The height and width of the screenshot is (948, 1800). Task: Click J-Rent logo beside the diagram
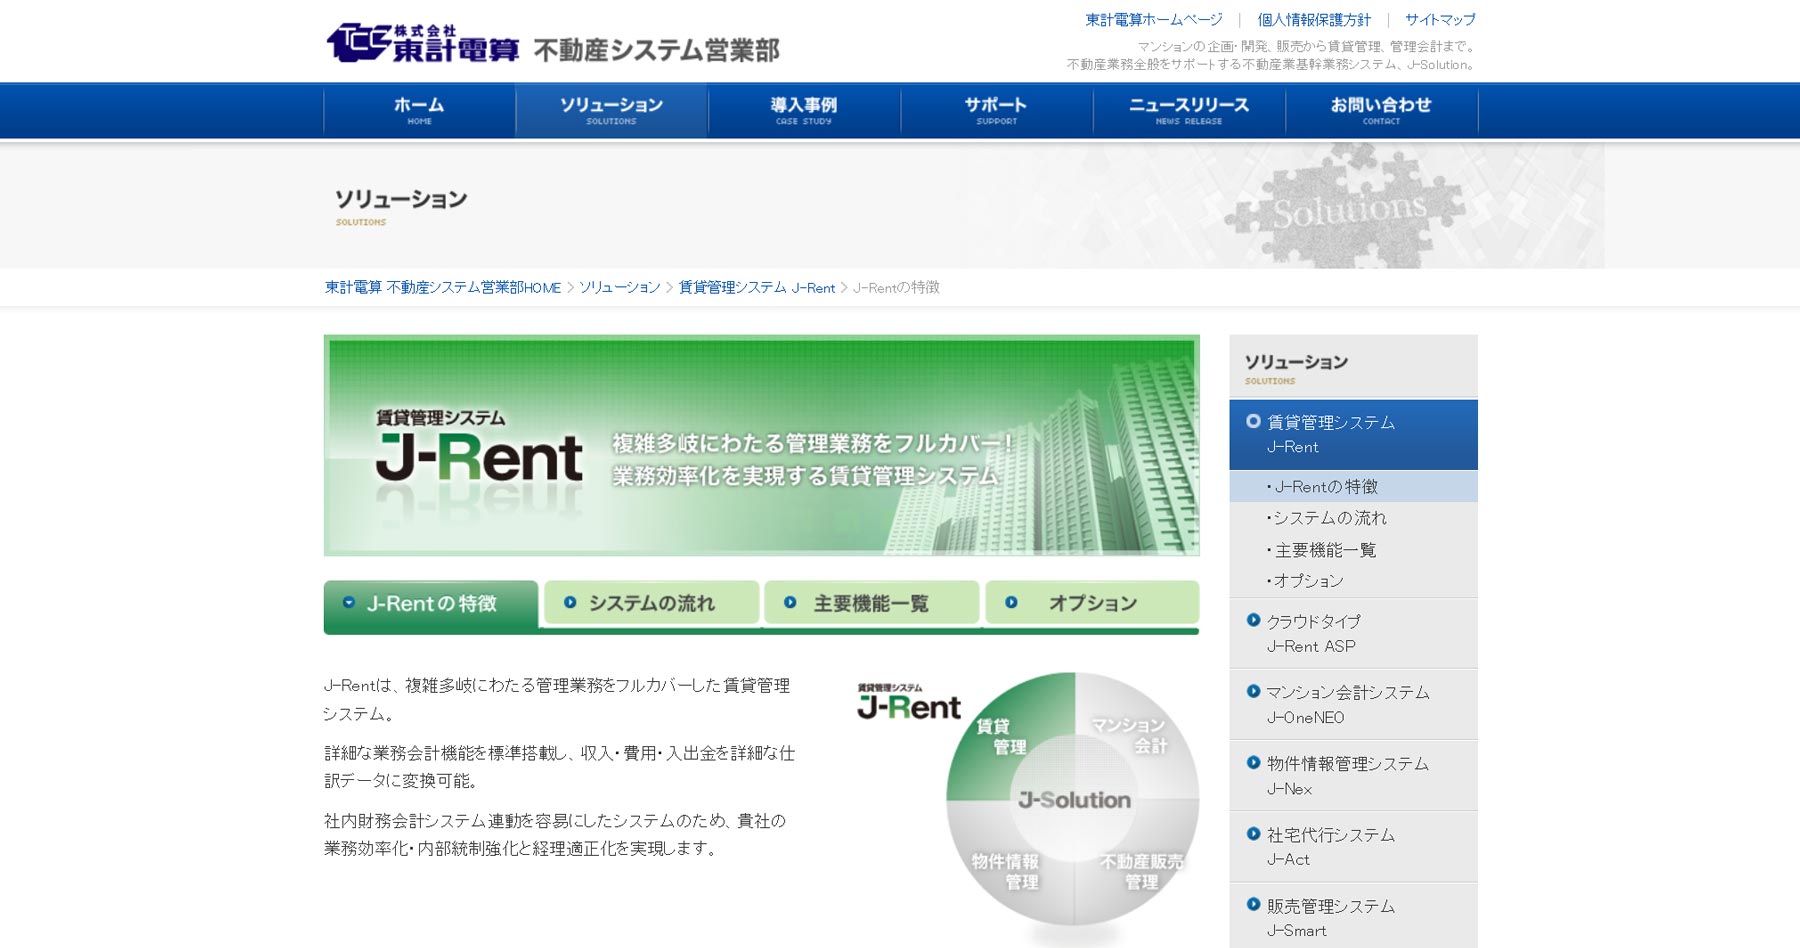pos(908,702)
